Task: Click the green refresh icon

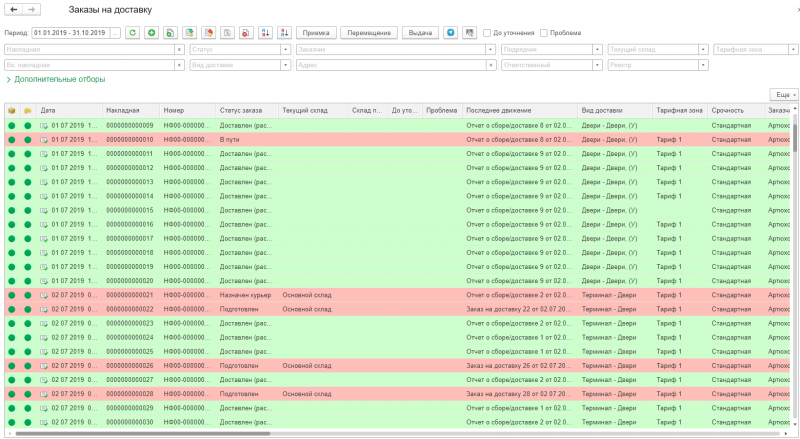Action: [132, 33]
